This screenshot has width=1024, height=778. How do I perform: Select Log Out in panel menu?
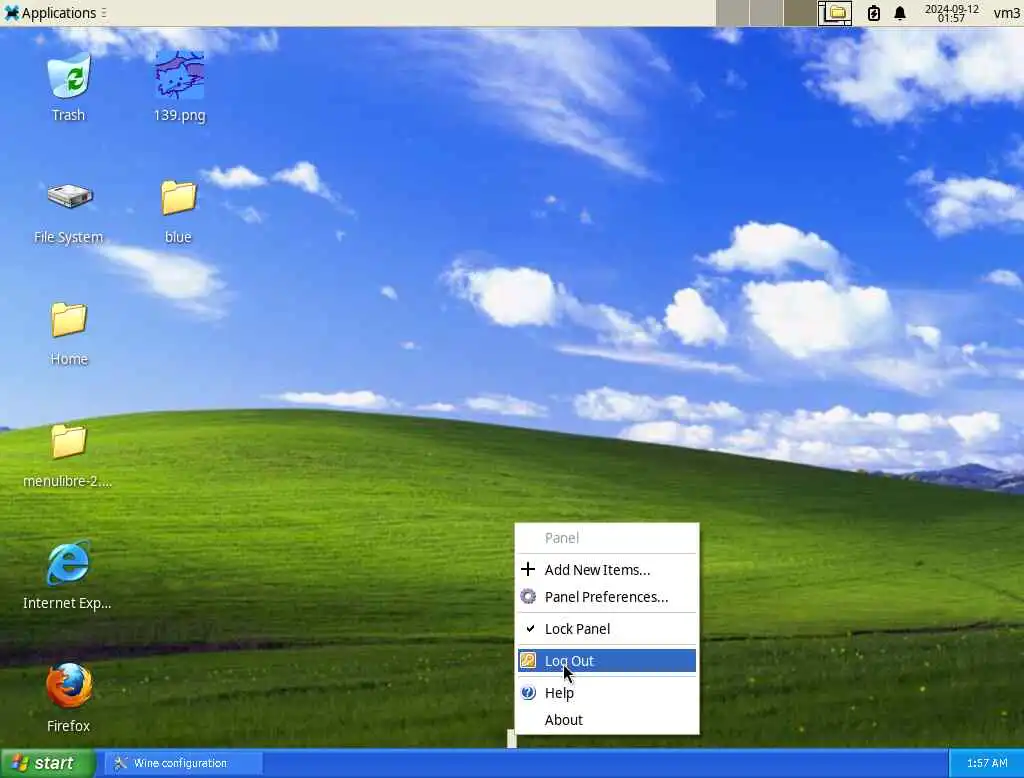pyautogui.click(x=607, y=660)
